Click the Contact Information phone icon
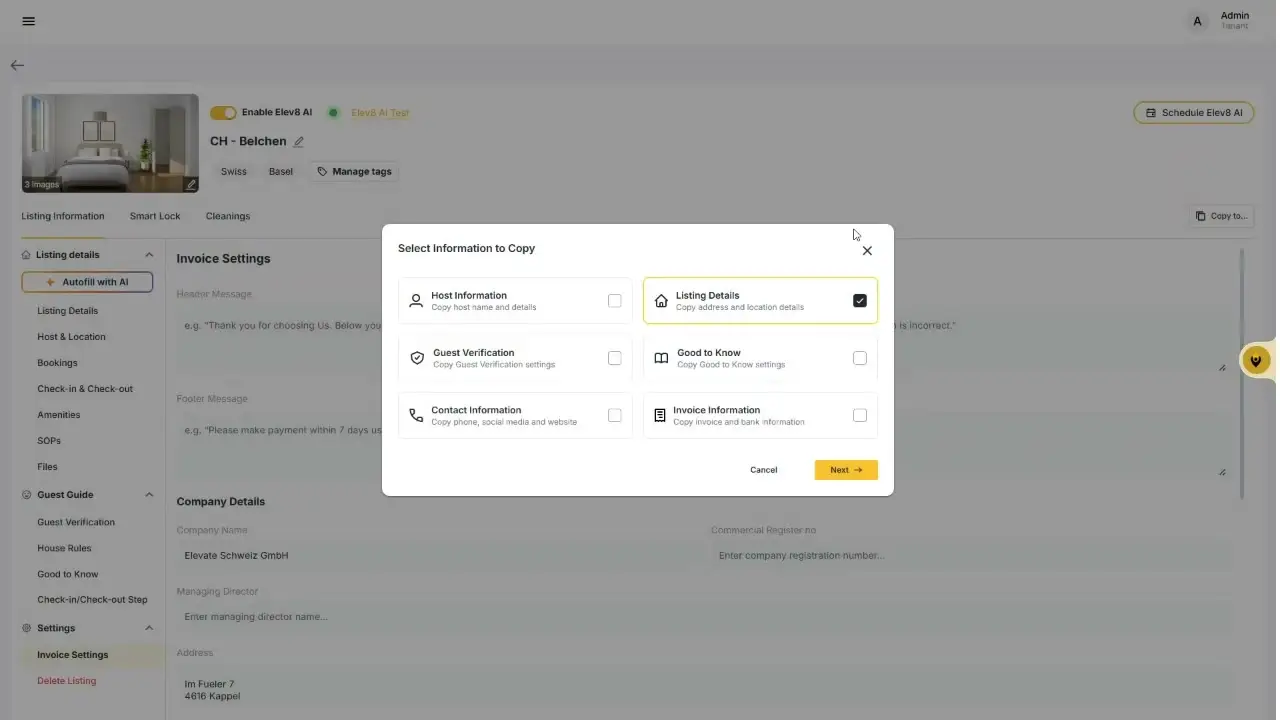Viewport: 1280px width, 720px height. pos(416,415)
